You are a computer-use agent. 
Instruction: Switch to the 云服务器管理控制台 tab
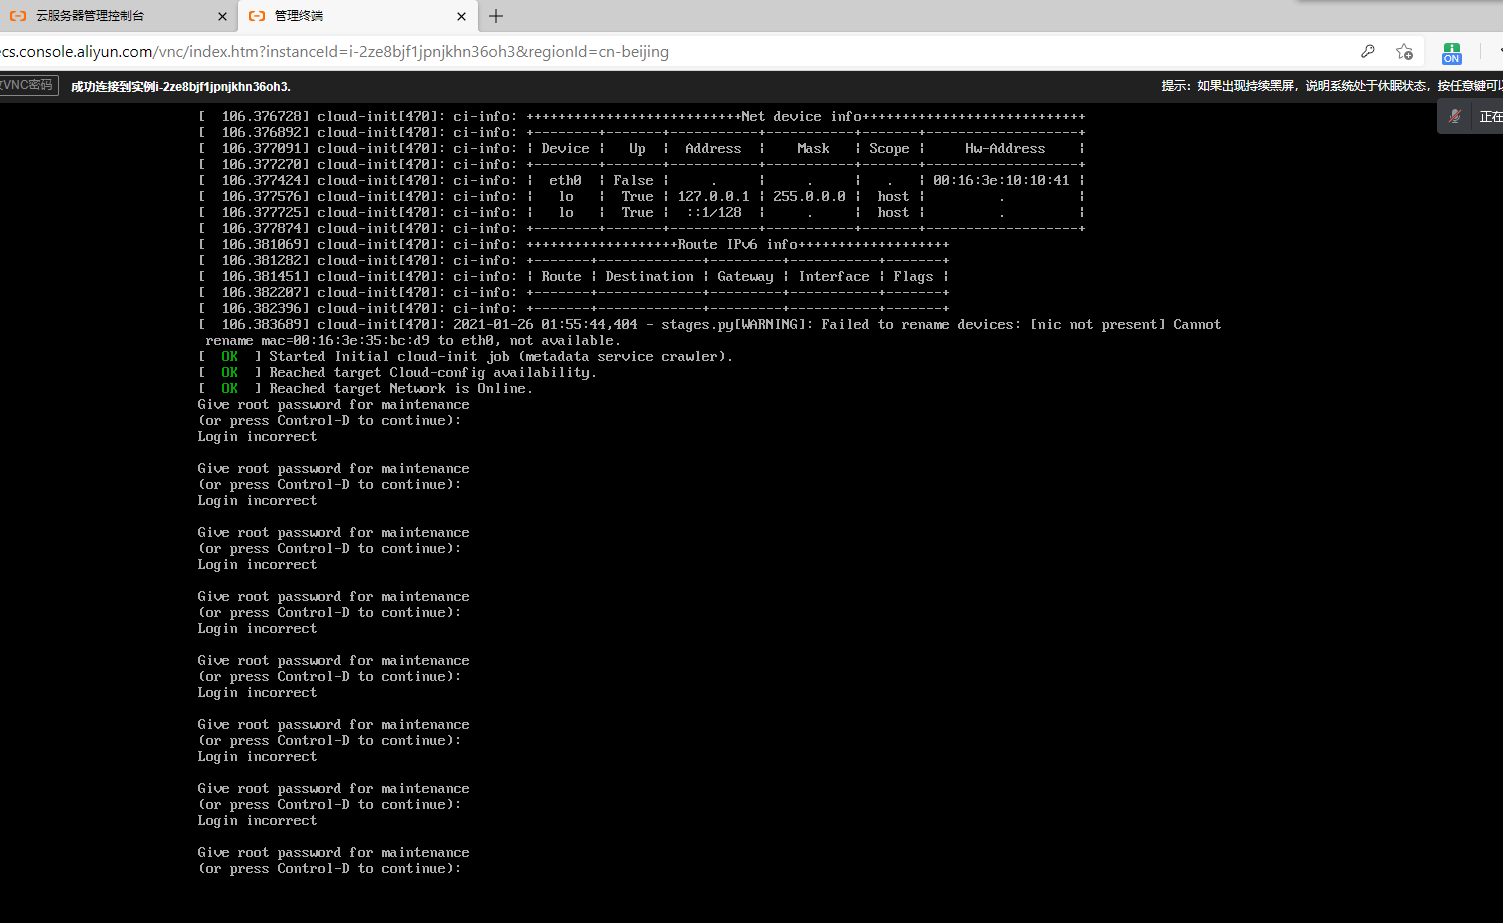tap(118, 16)
